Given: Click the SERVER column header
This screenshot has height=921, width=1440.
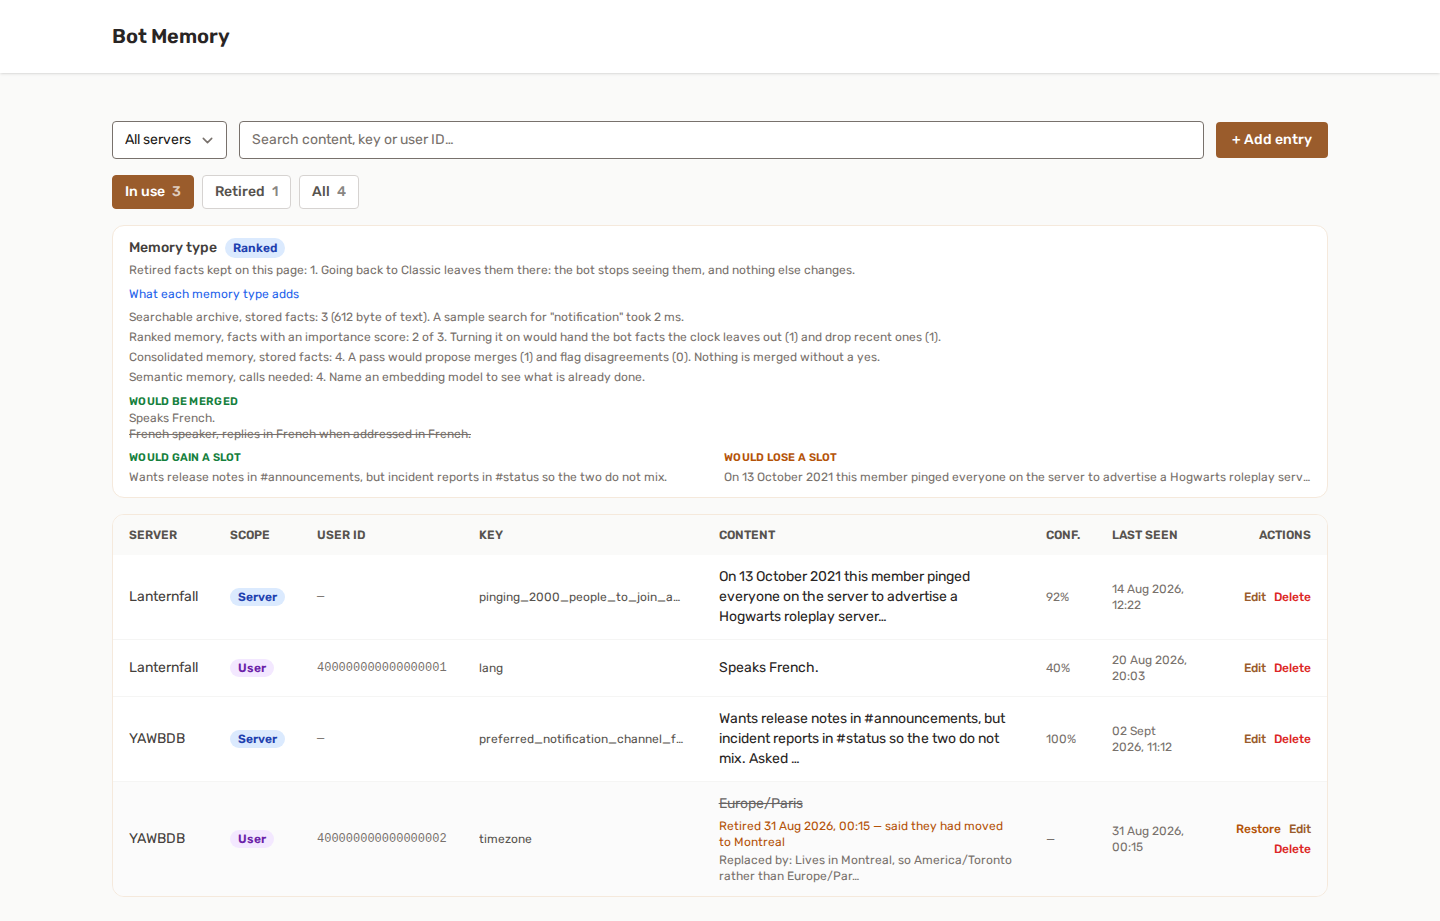Looking at the screenshot, I should point(153,535).
